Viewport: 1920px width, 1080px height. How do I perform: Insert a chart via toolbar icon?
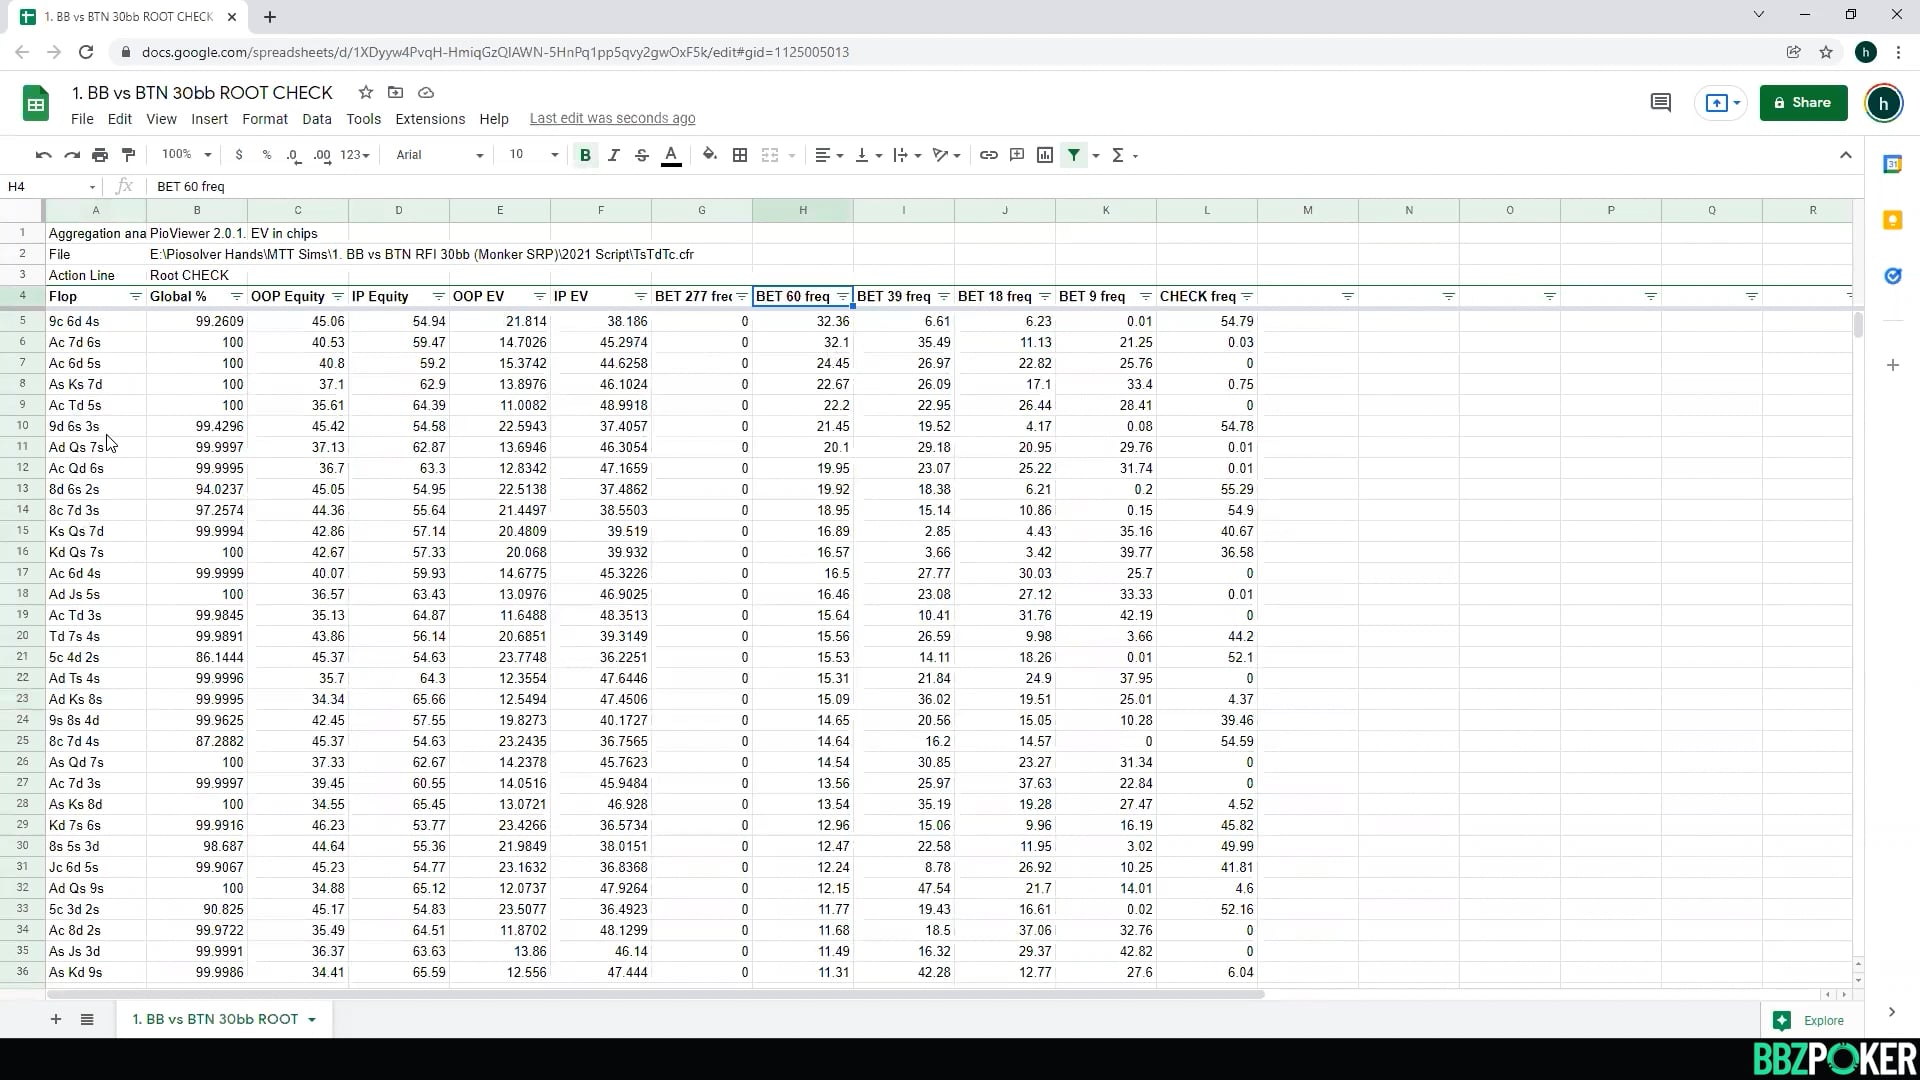tap(1045, 155)
